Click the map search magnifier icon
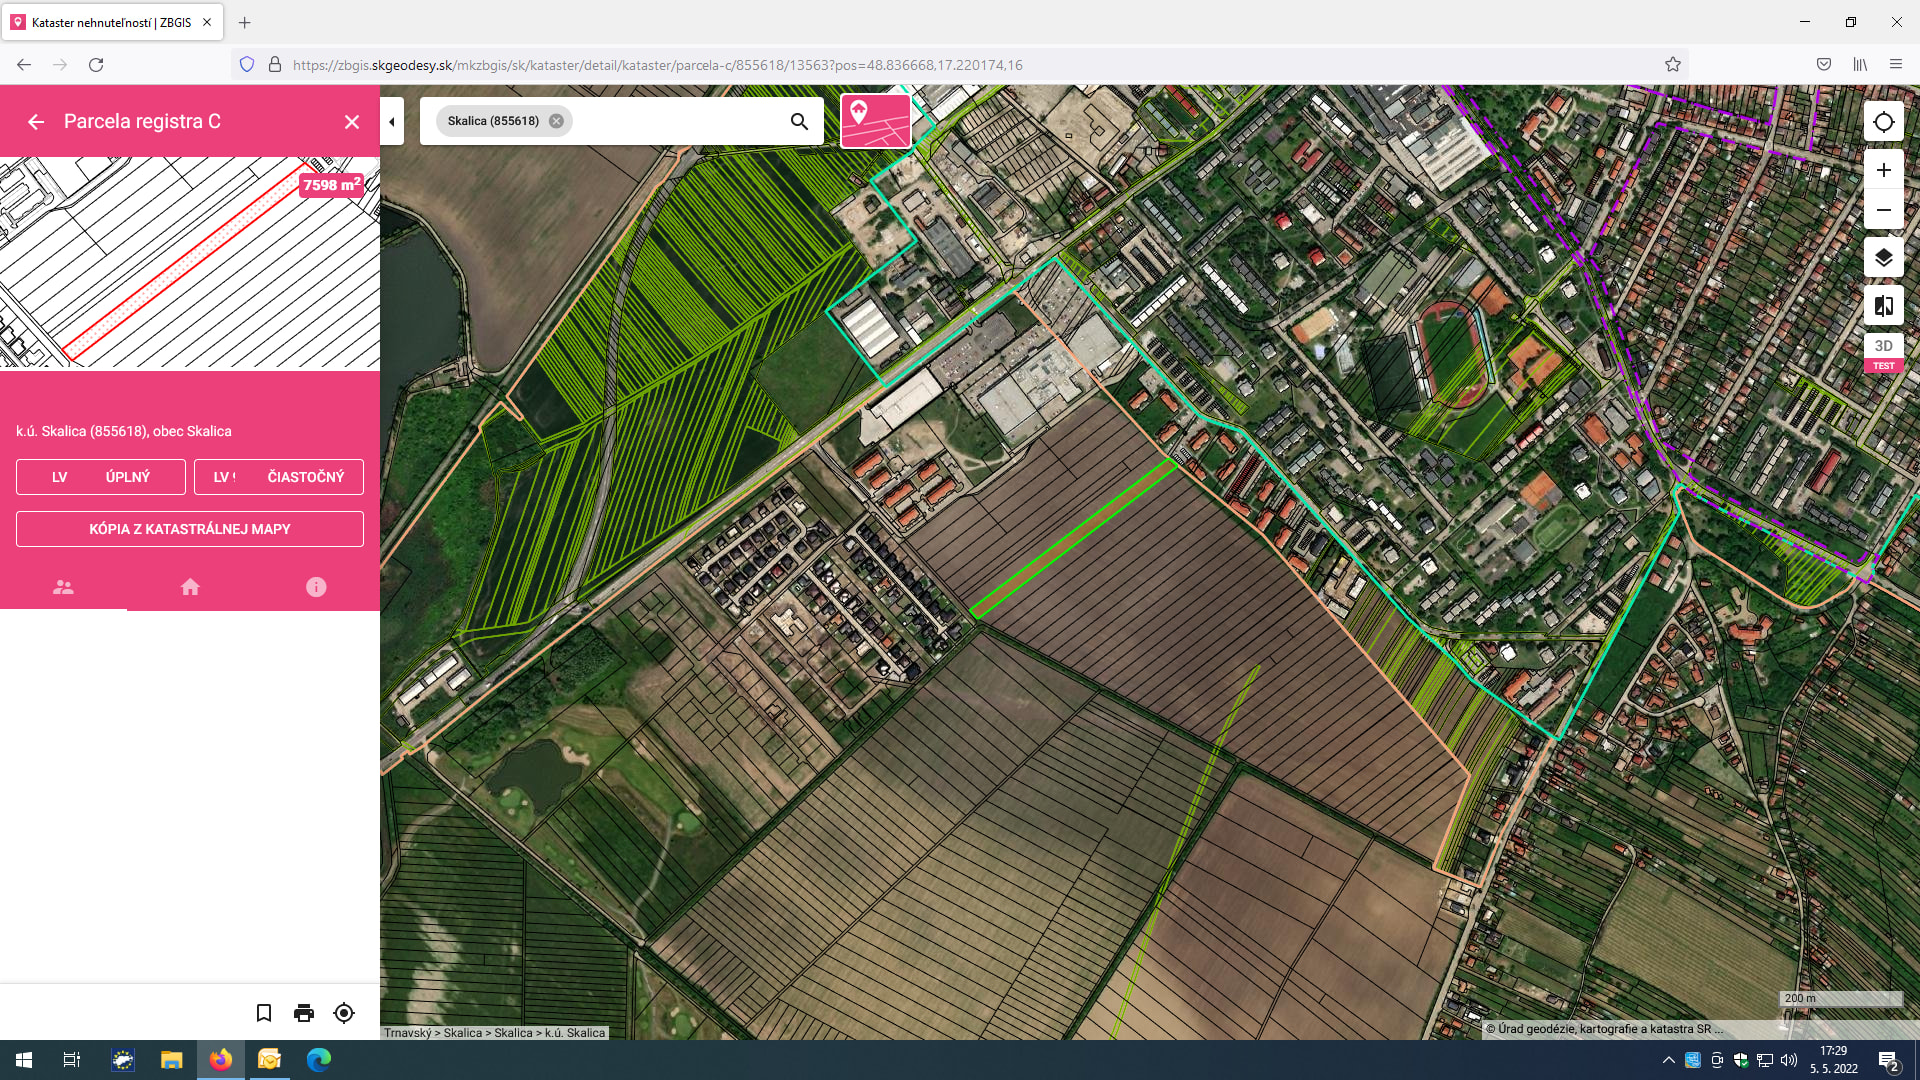This screenshot has width=1920, height=1080. [799, 121]
